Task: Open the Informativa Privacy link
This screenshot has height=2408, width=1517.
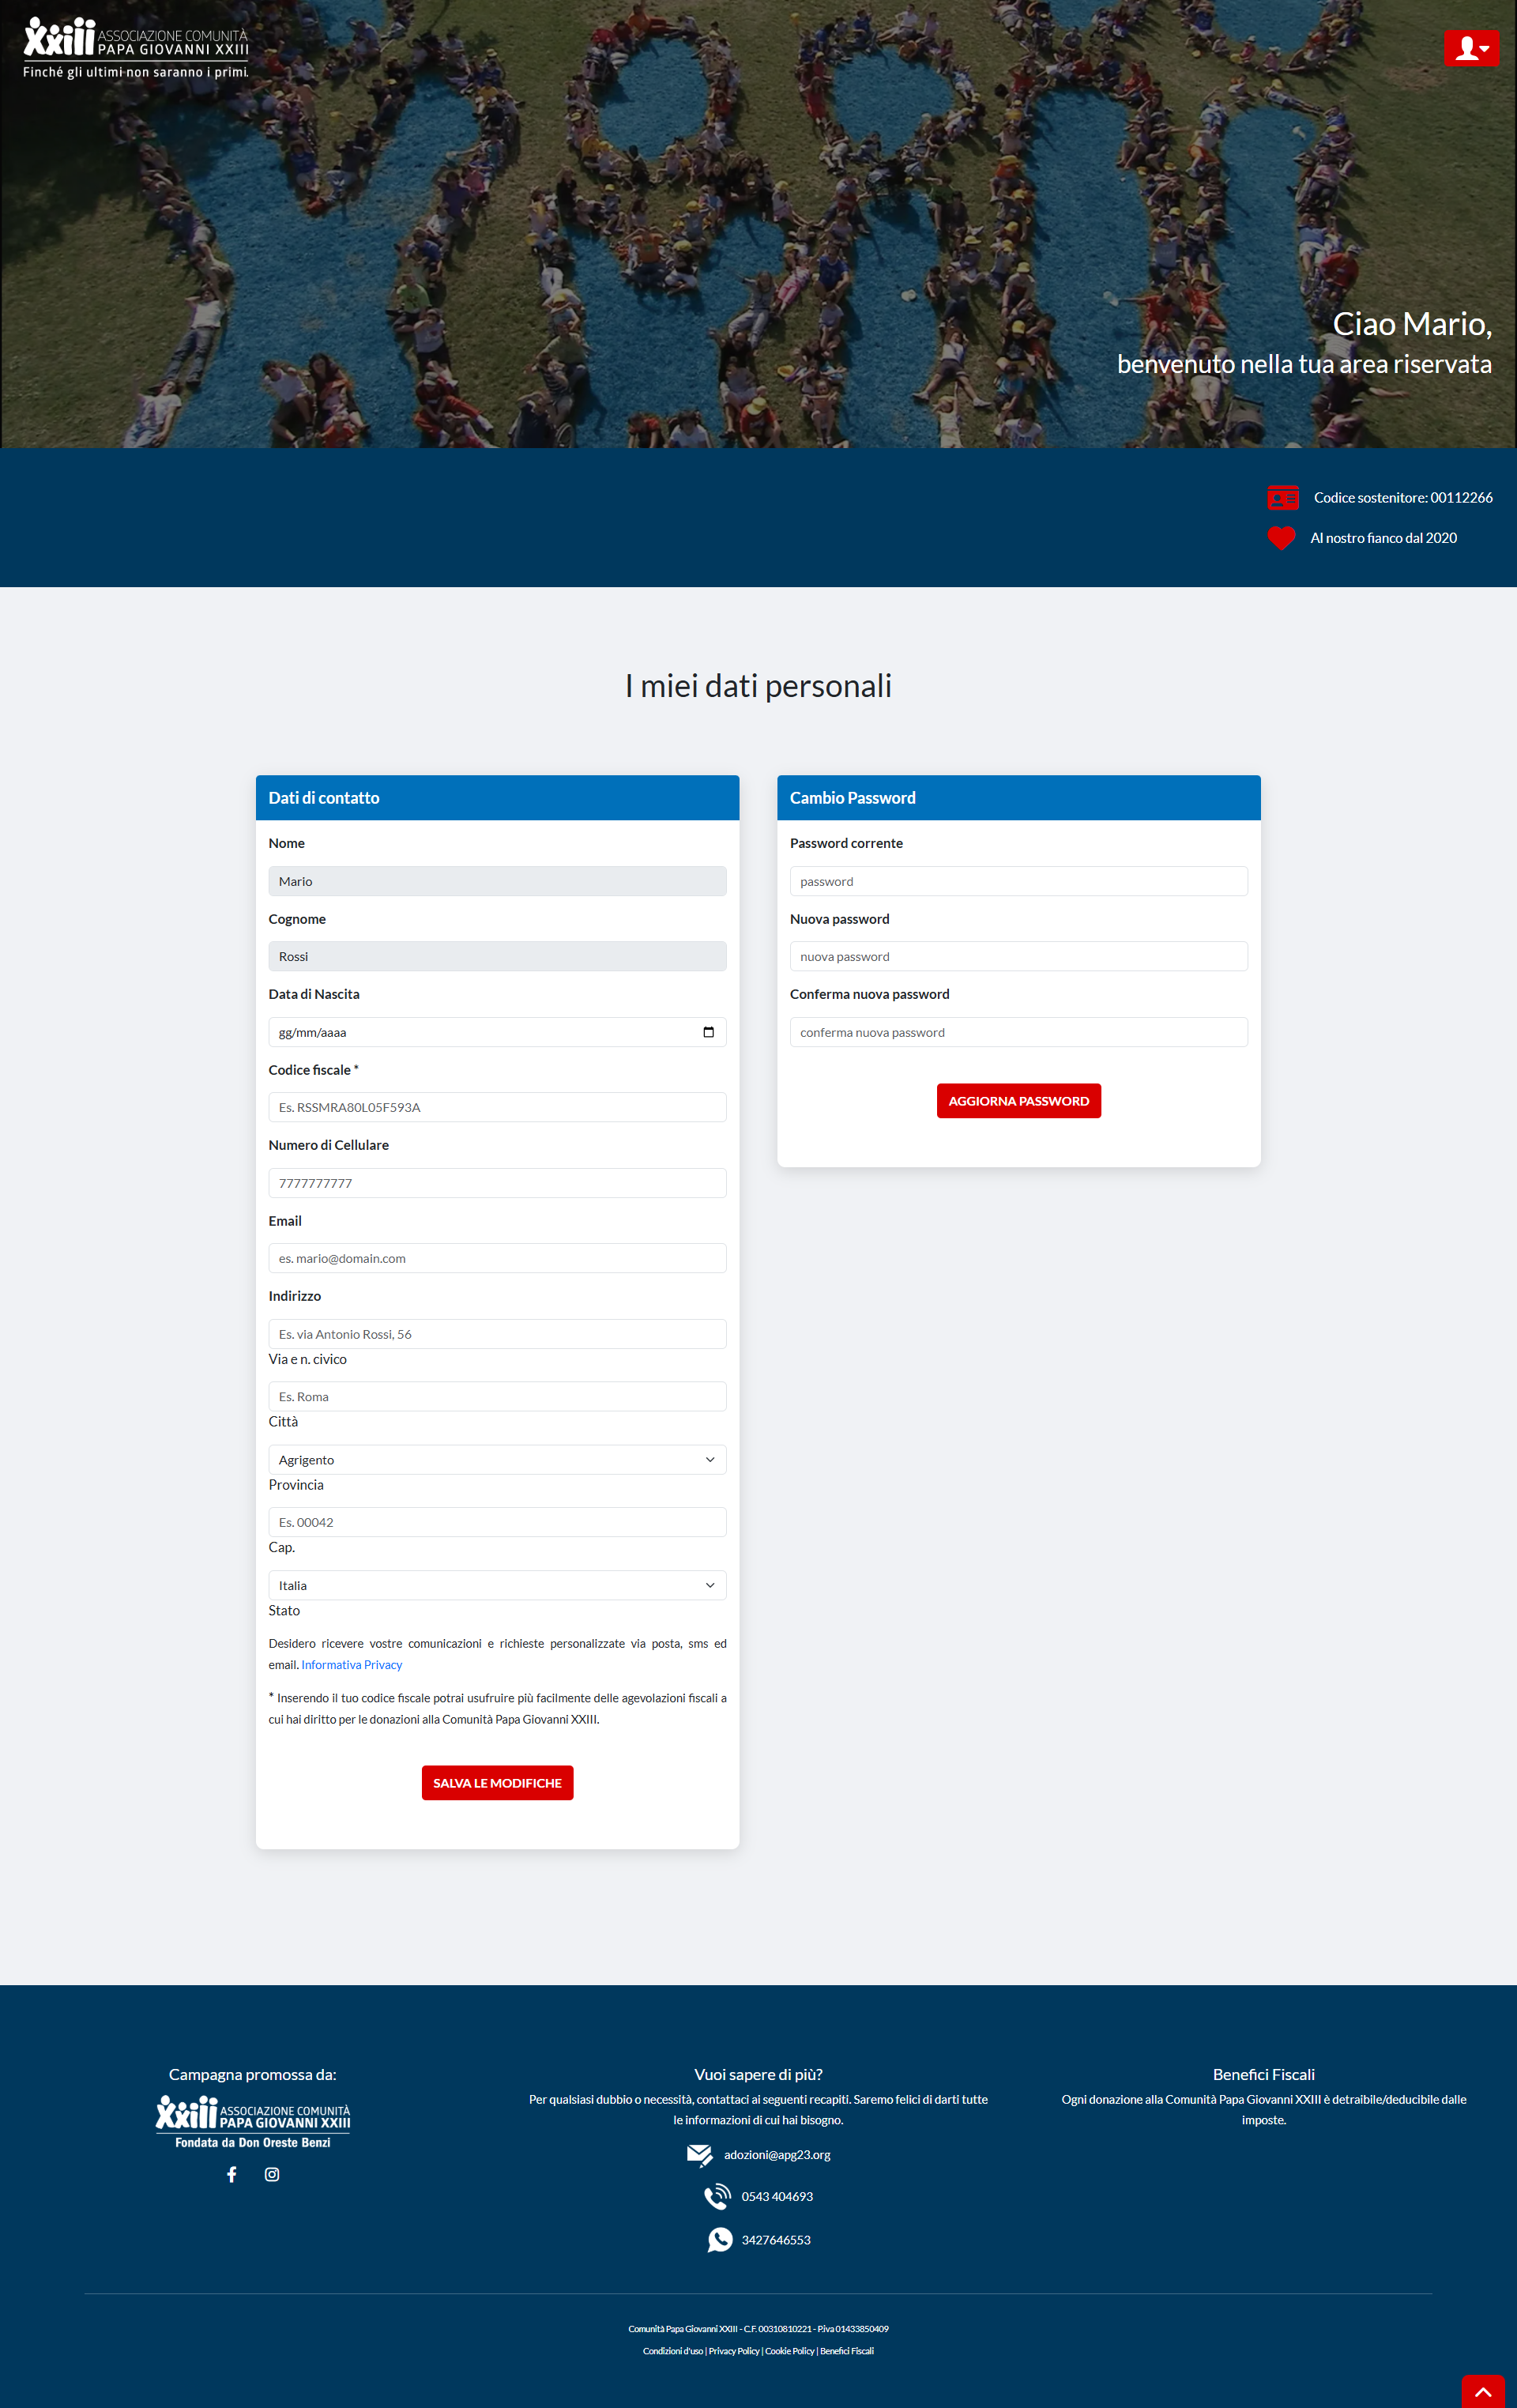Action: 352,1665
